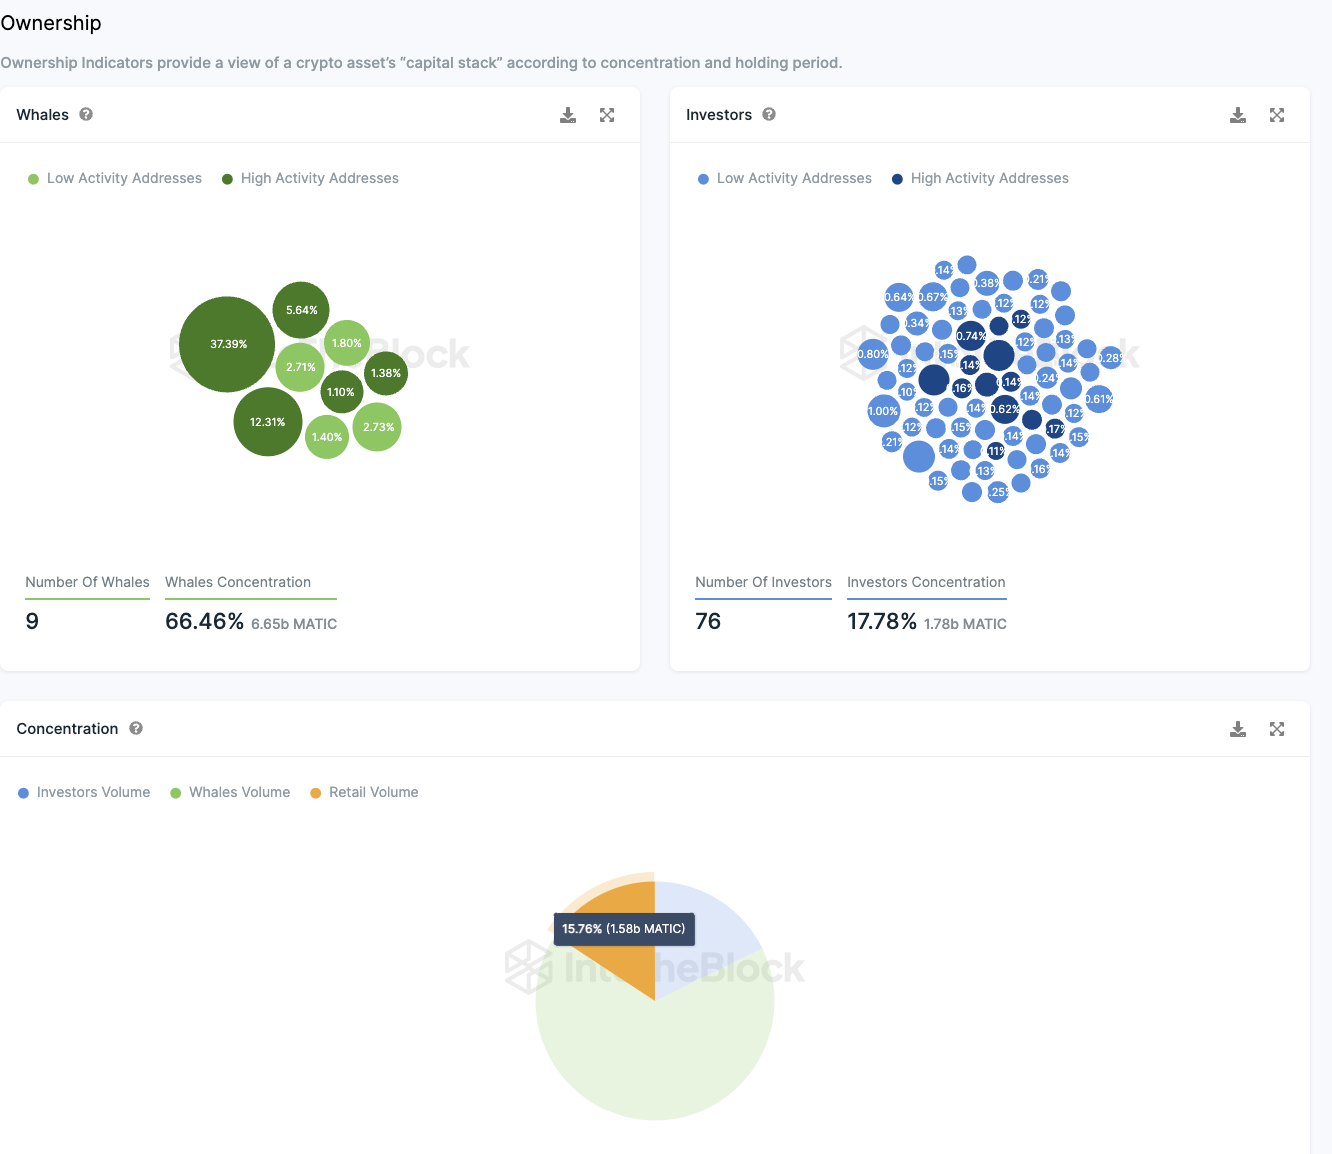Open the Investors help tooltip icon

769,114
